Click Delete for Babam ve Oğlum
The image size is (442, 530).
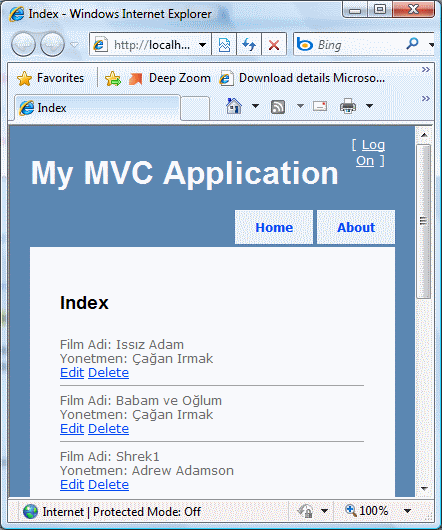pyautogui.click(x=108, y=429)
